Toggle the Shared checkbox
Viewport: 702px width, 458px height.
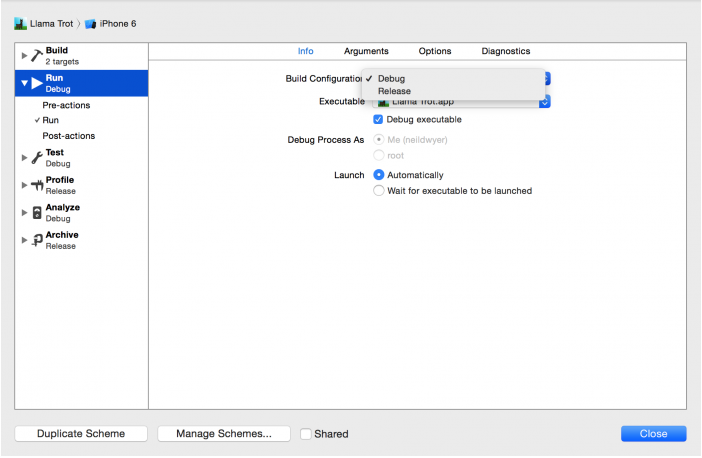[306, 434]
